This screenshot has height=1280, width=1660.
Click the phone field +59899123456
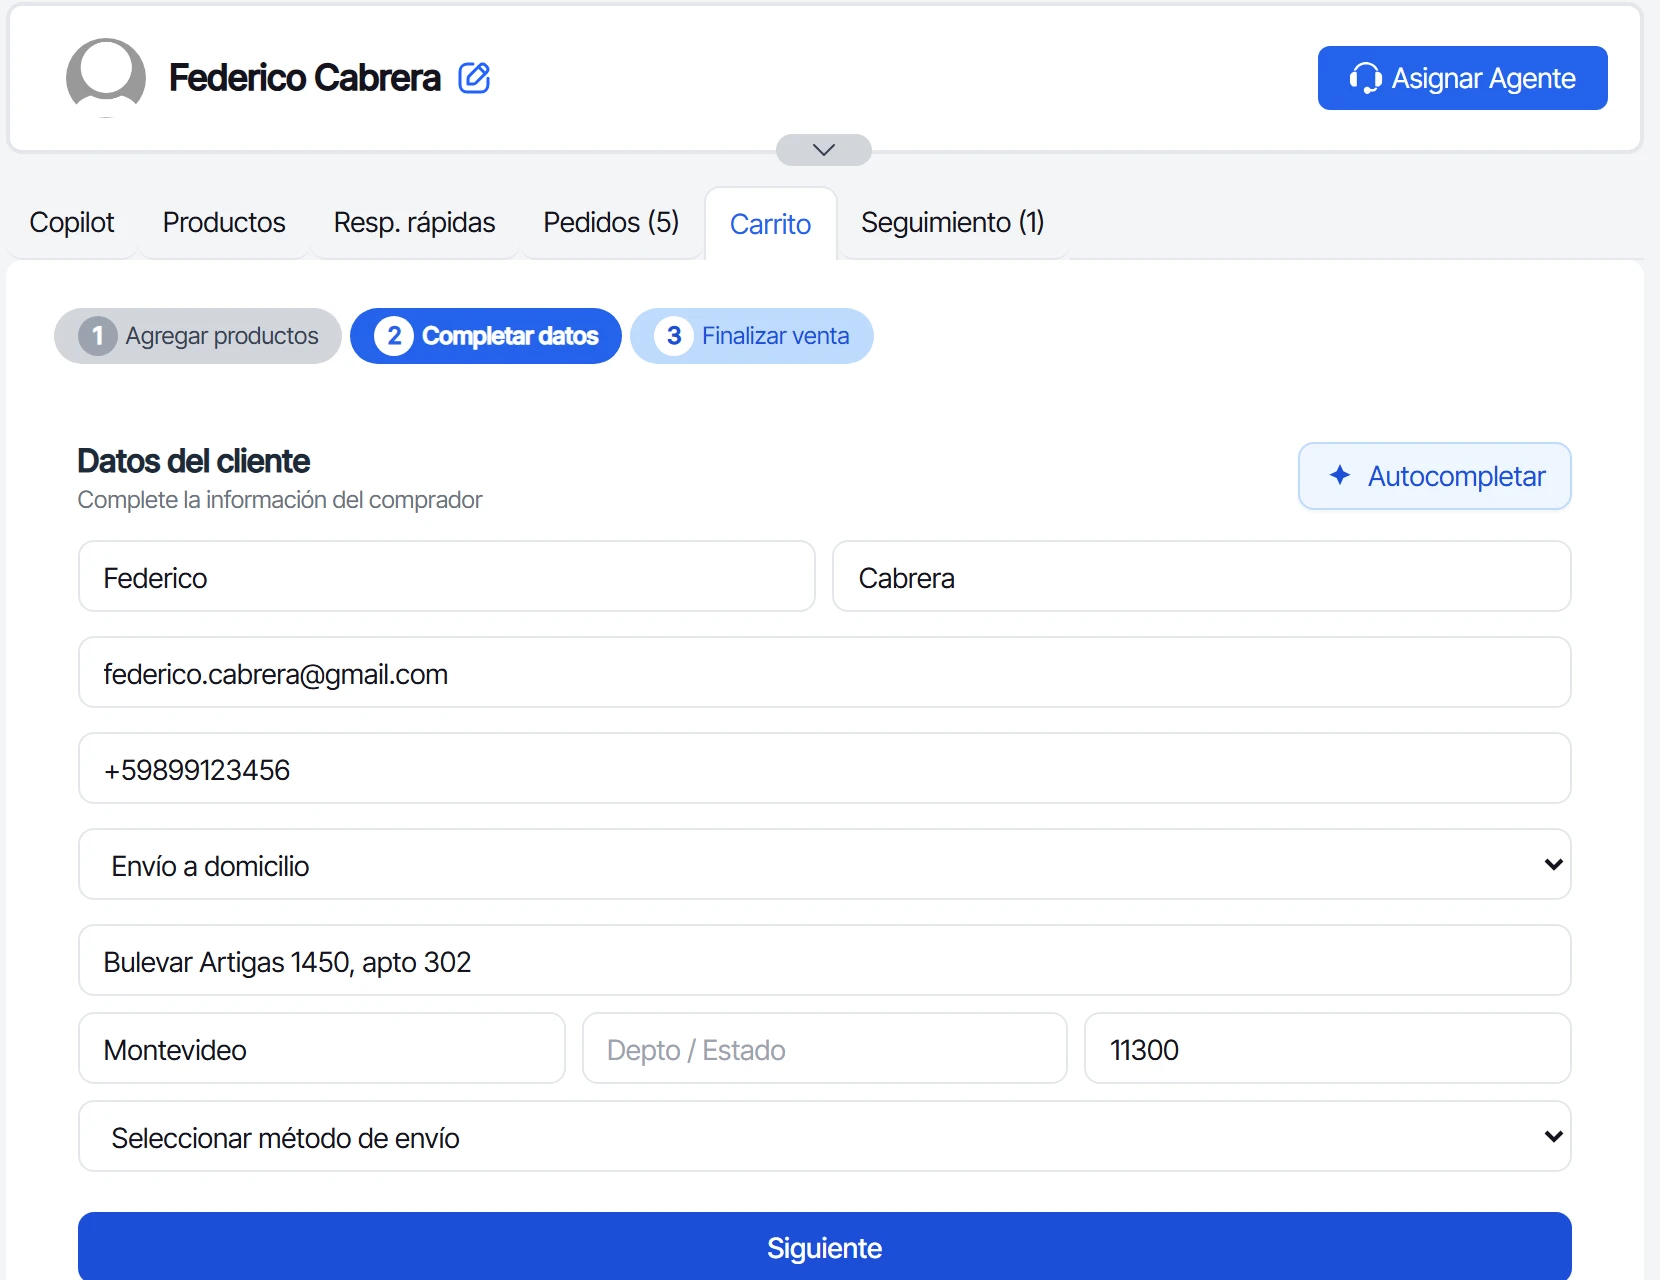coord(825,768)
